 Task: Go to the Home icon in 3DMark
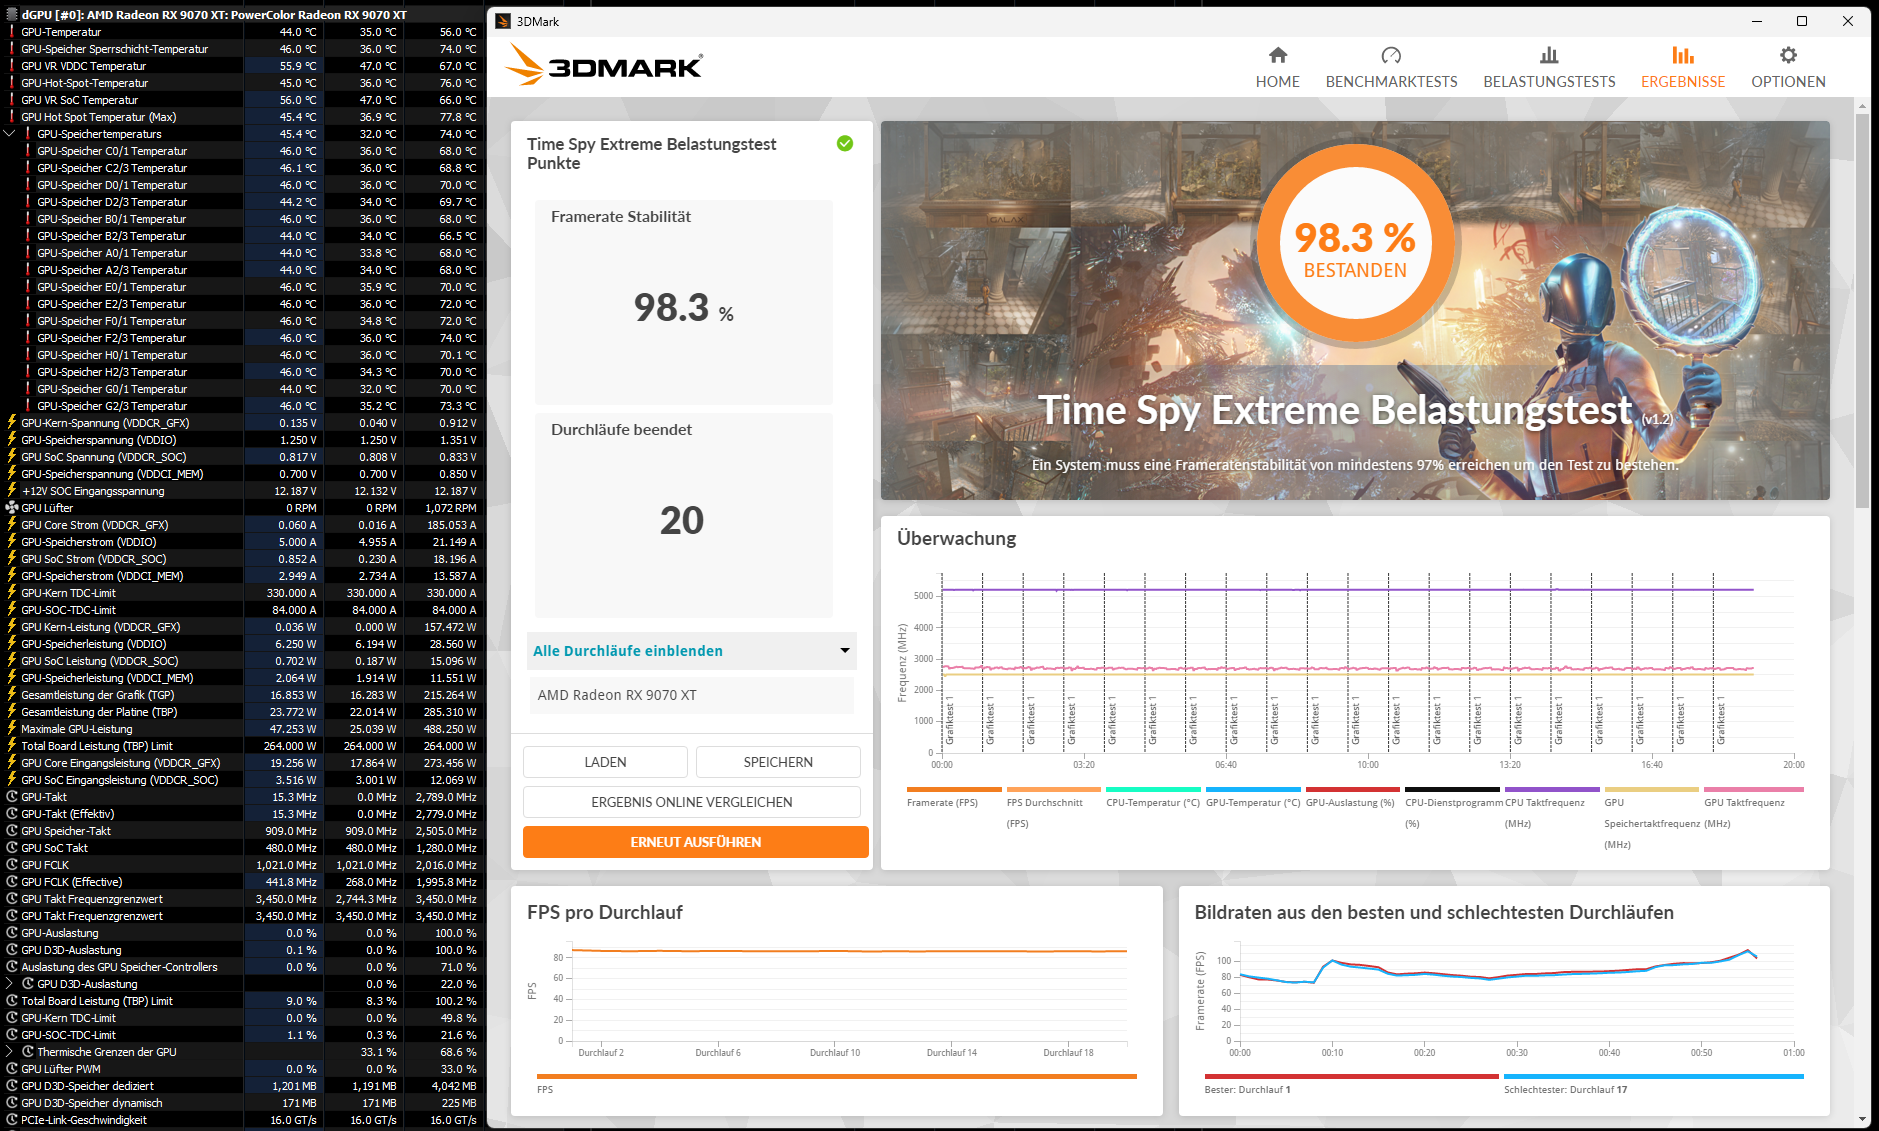tap(1278, 55)
